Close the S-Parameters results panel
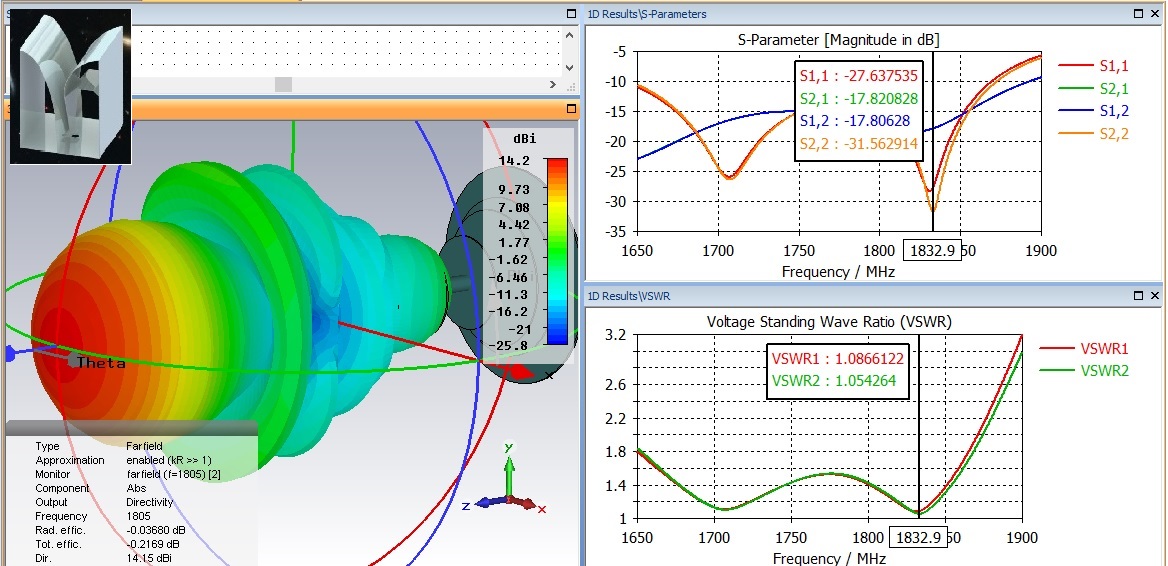The width and height of the screenshot is (1168, 566). coord(1156,14)
